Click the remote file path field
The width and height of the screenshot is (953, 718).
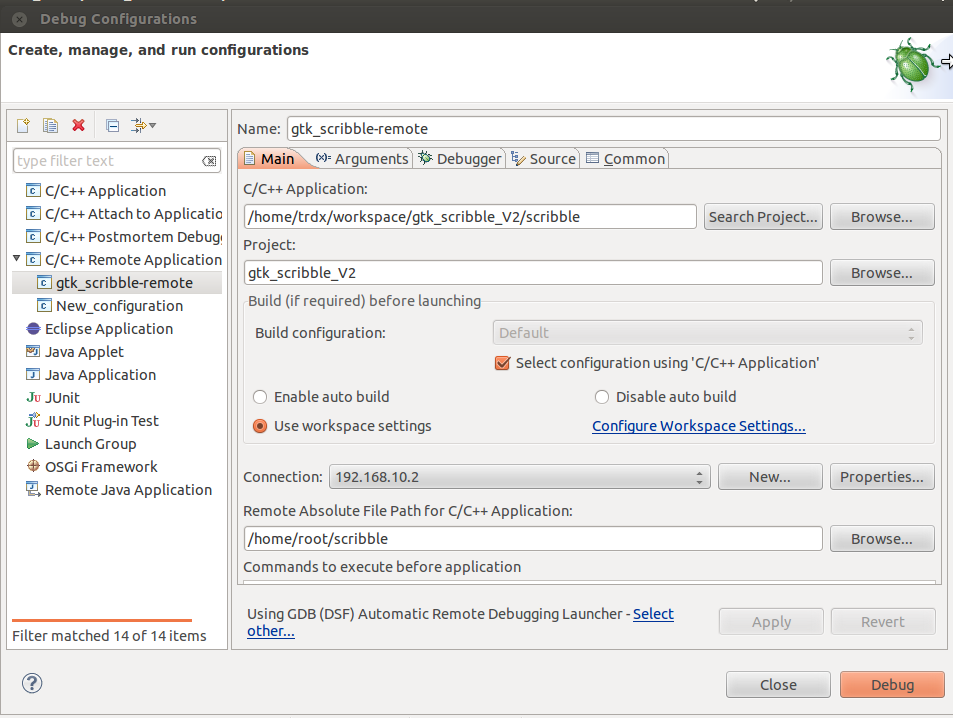coord(533,539)
